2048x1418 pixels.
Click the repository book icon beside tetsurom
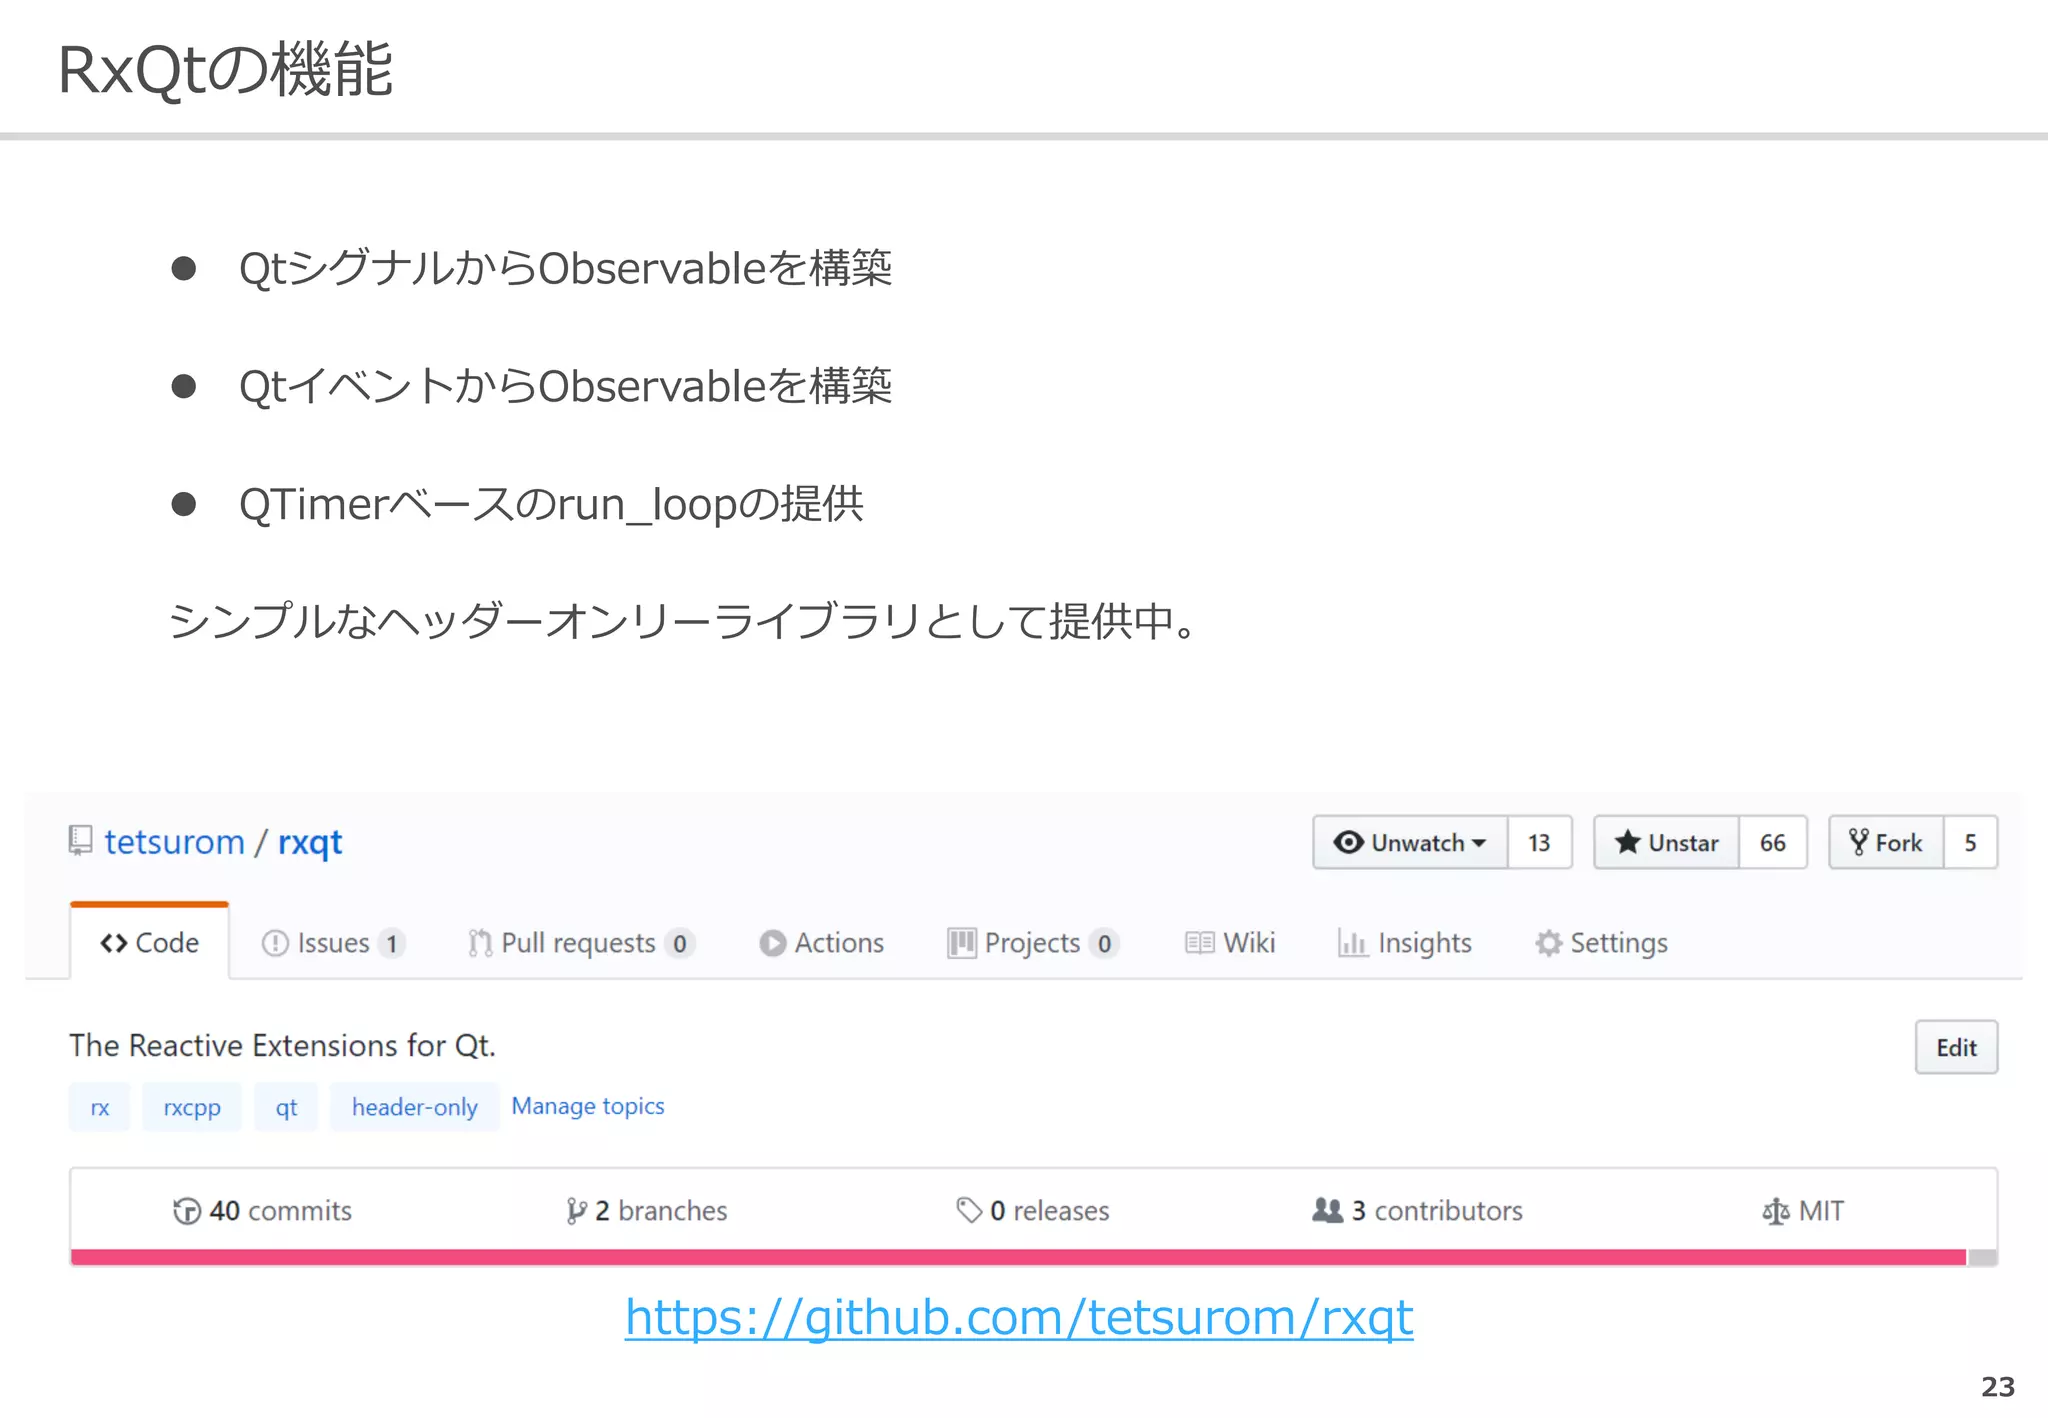click(81, 841)
